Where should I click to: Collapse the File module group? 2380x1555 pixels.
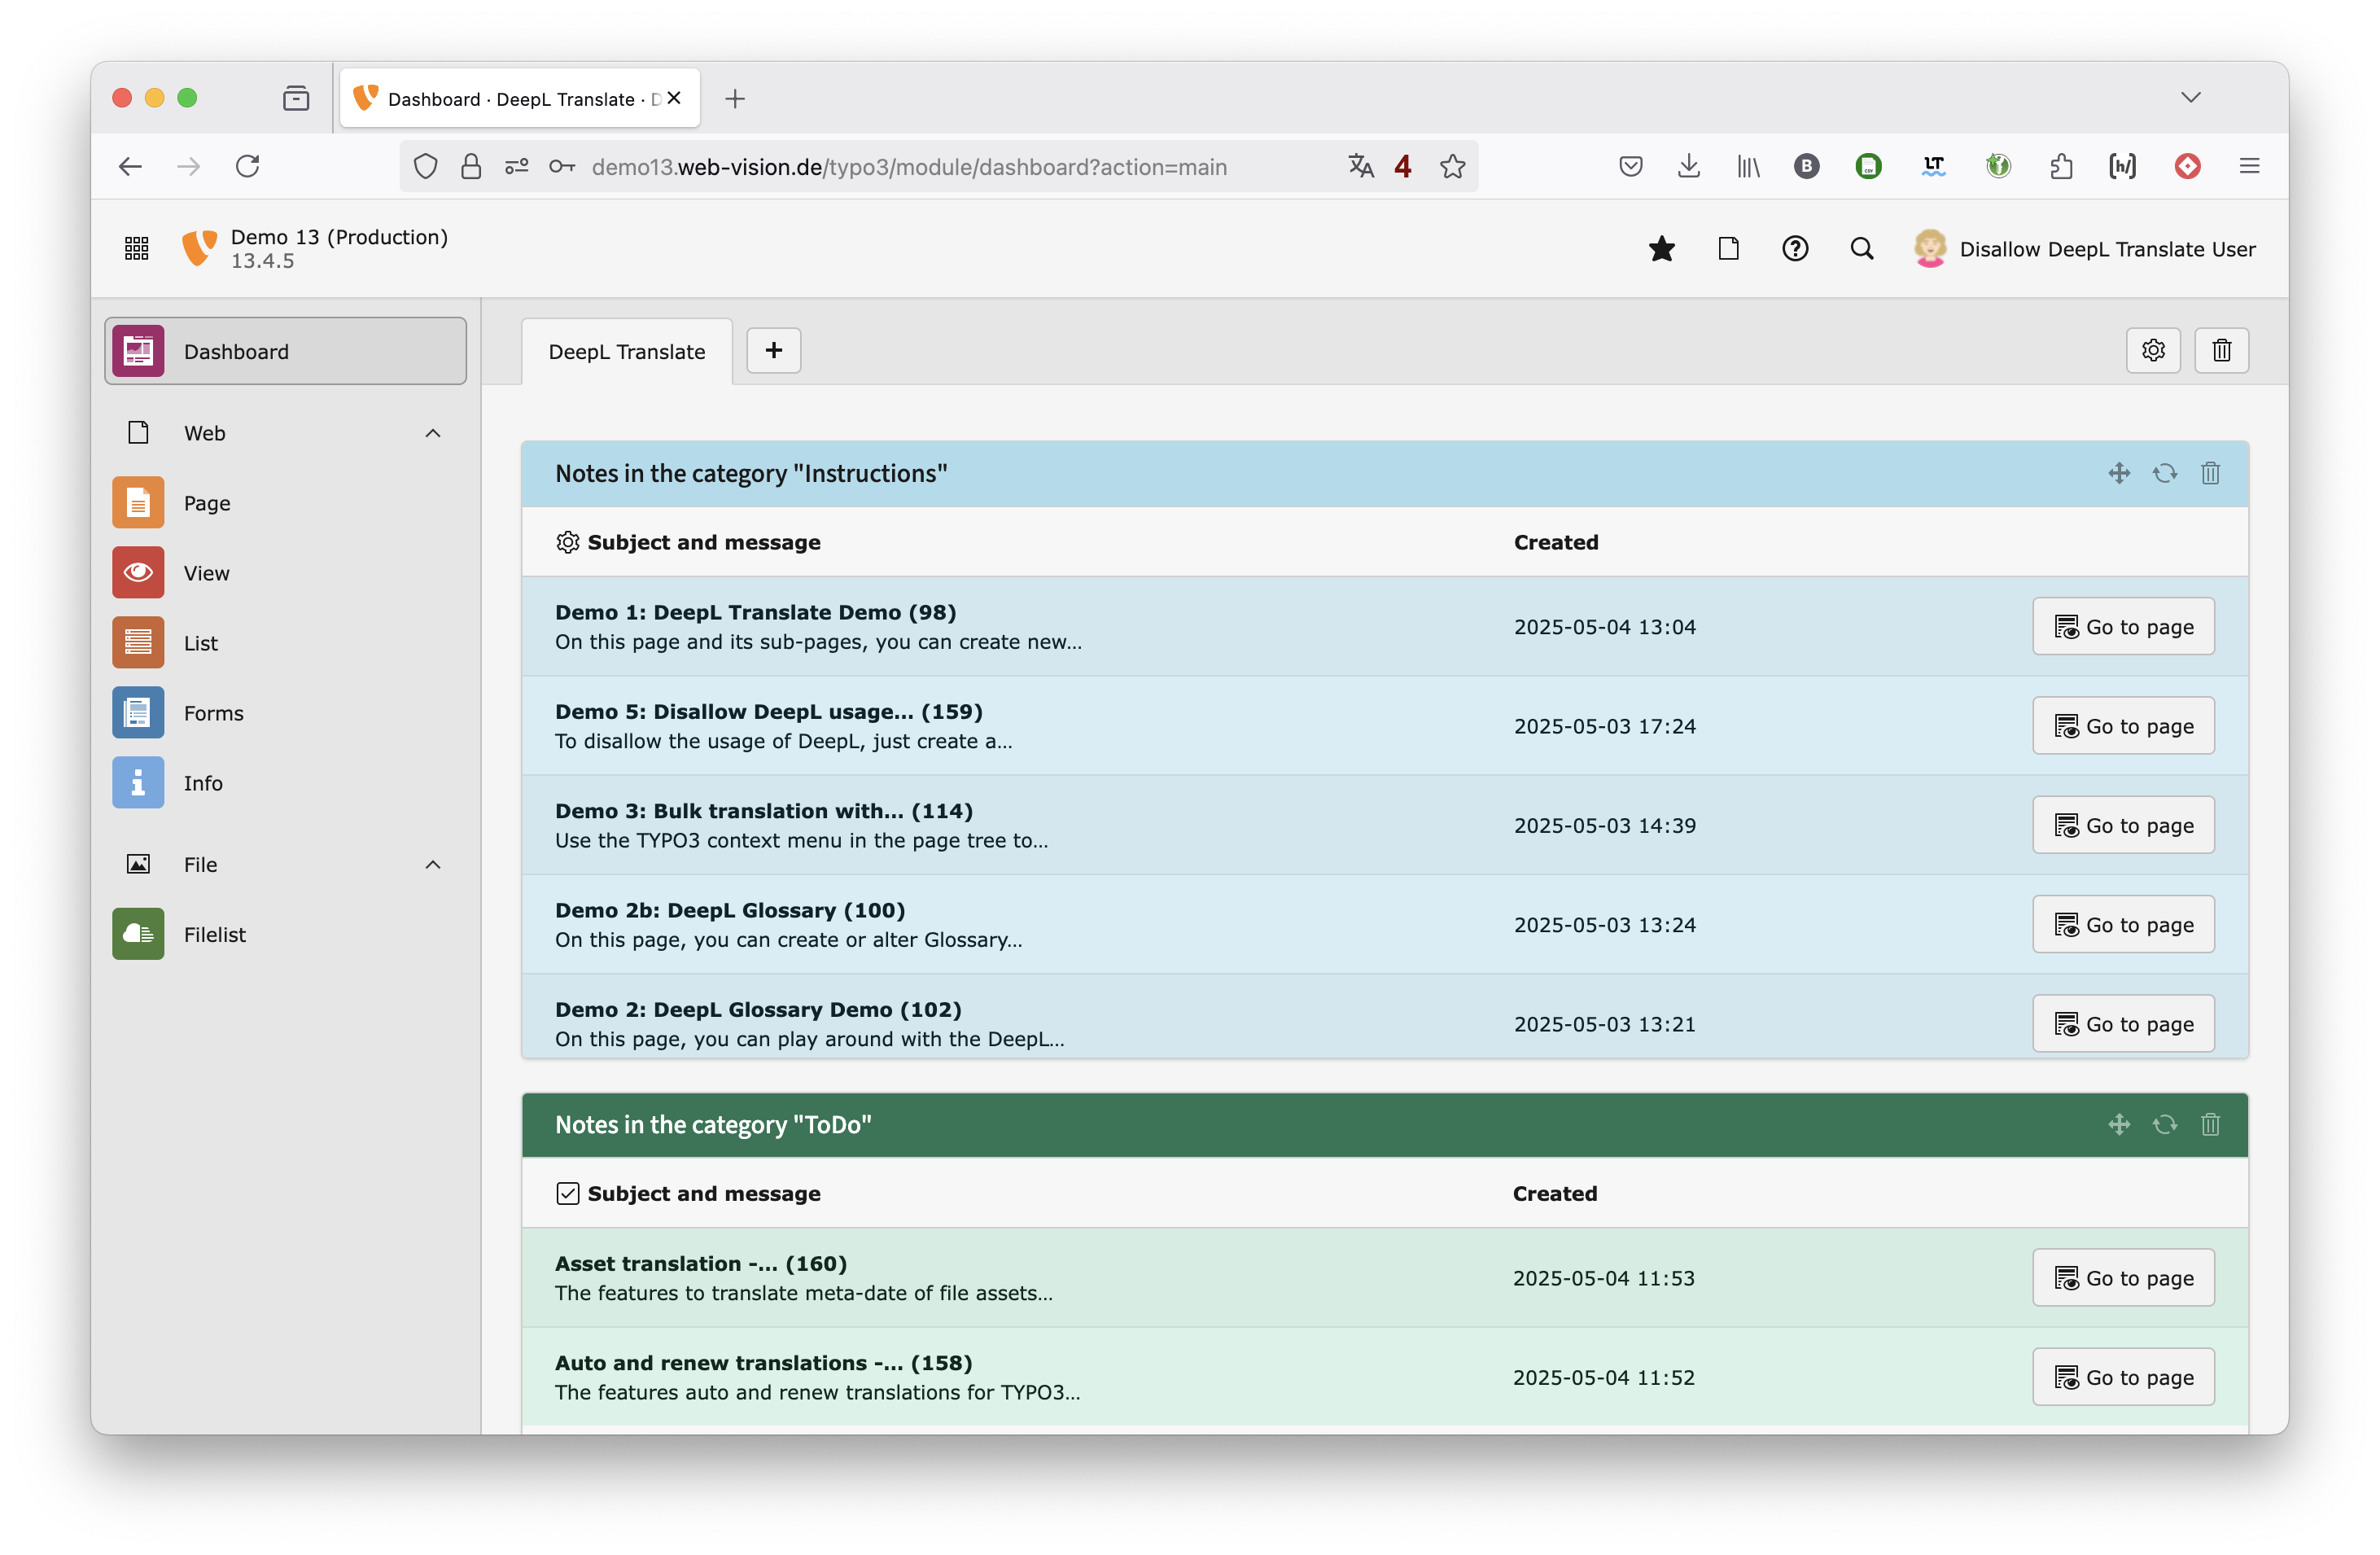point(432,865)
